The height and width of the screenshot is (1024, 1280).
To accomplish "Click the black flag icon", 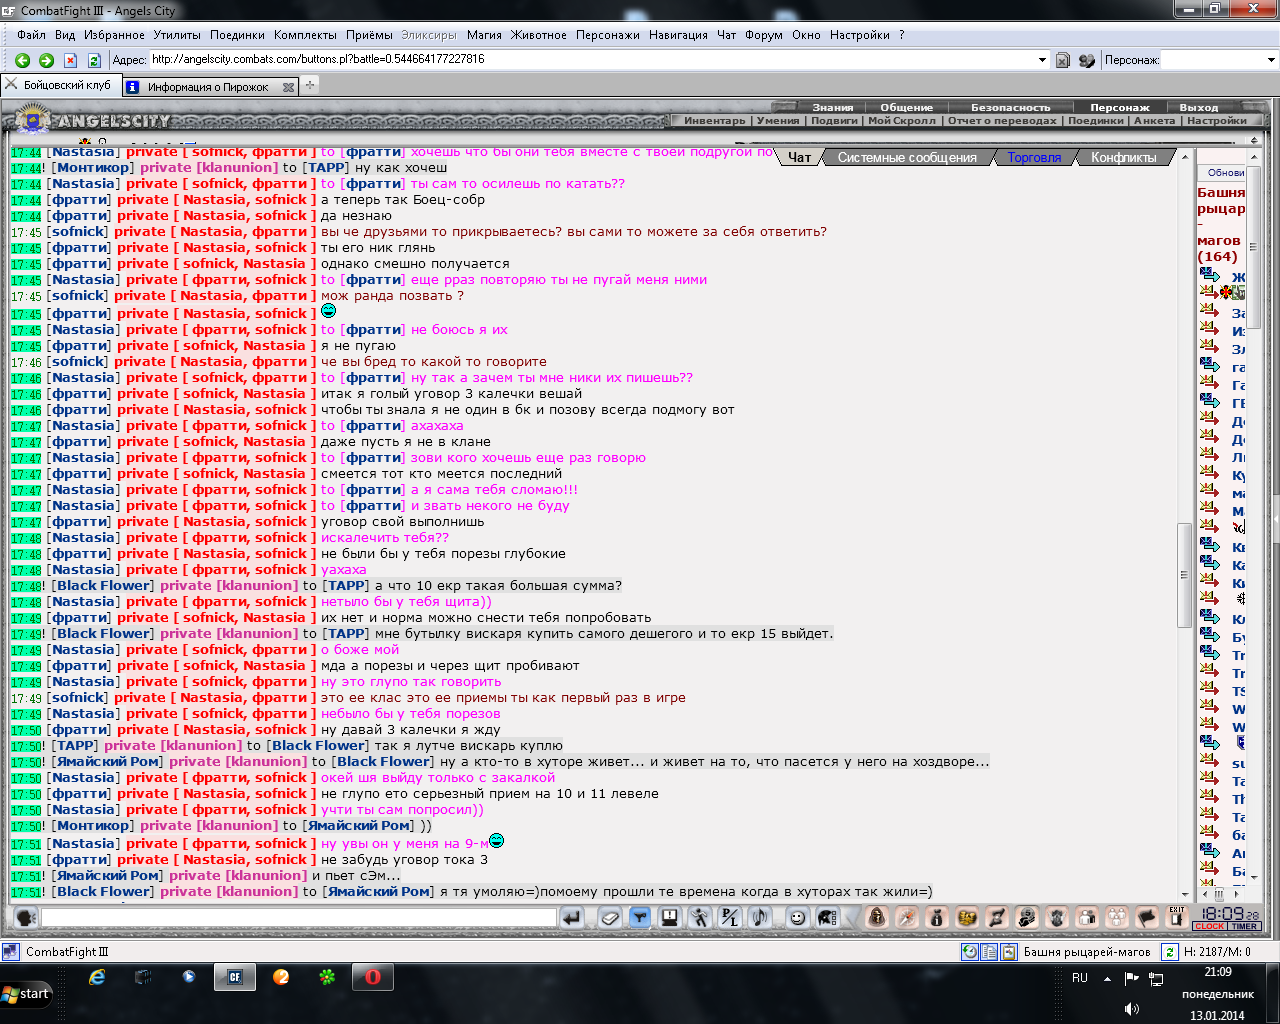I will click(x=1147, y=917).
